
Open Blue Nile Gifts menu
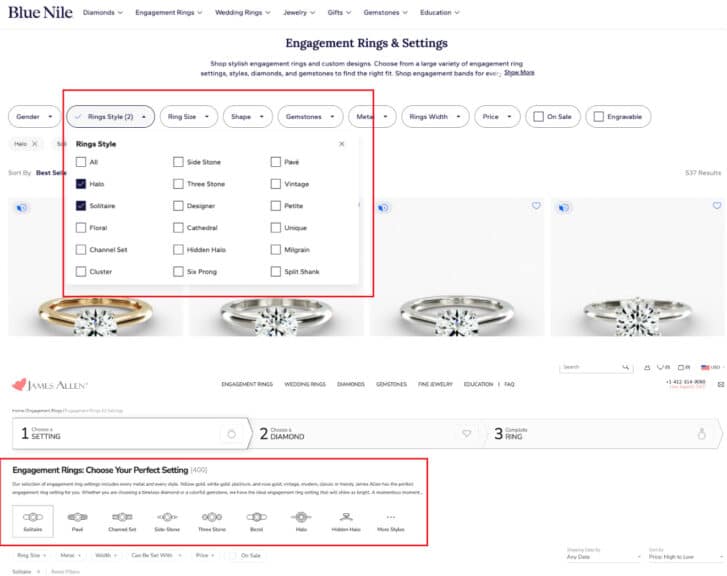[x=339, y=13]
